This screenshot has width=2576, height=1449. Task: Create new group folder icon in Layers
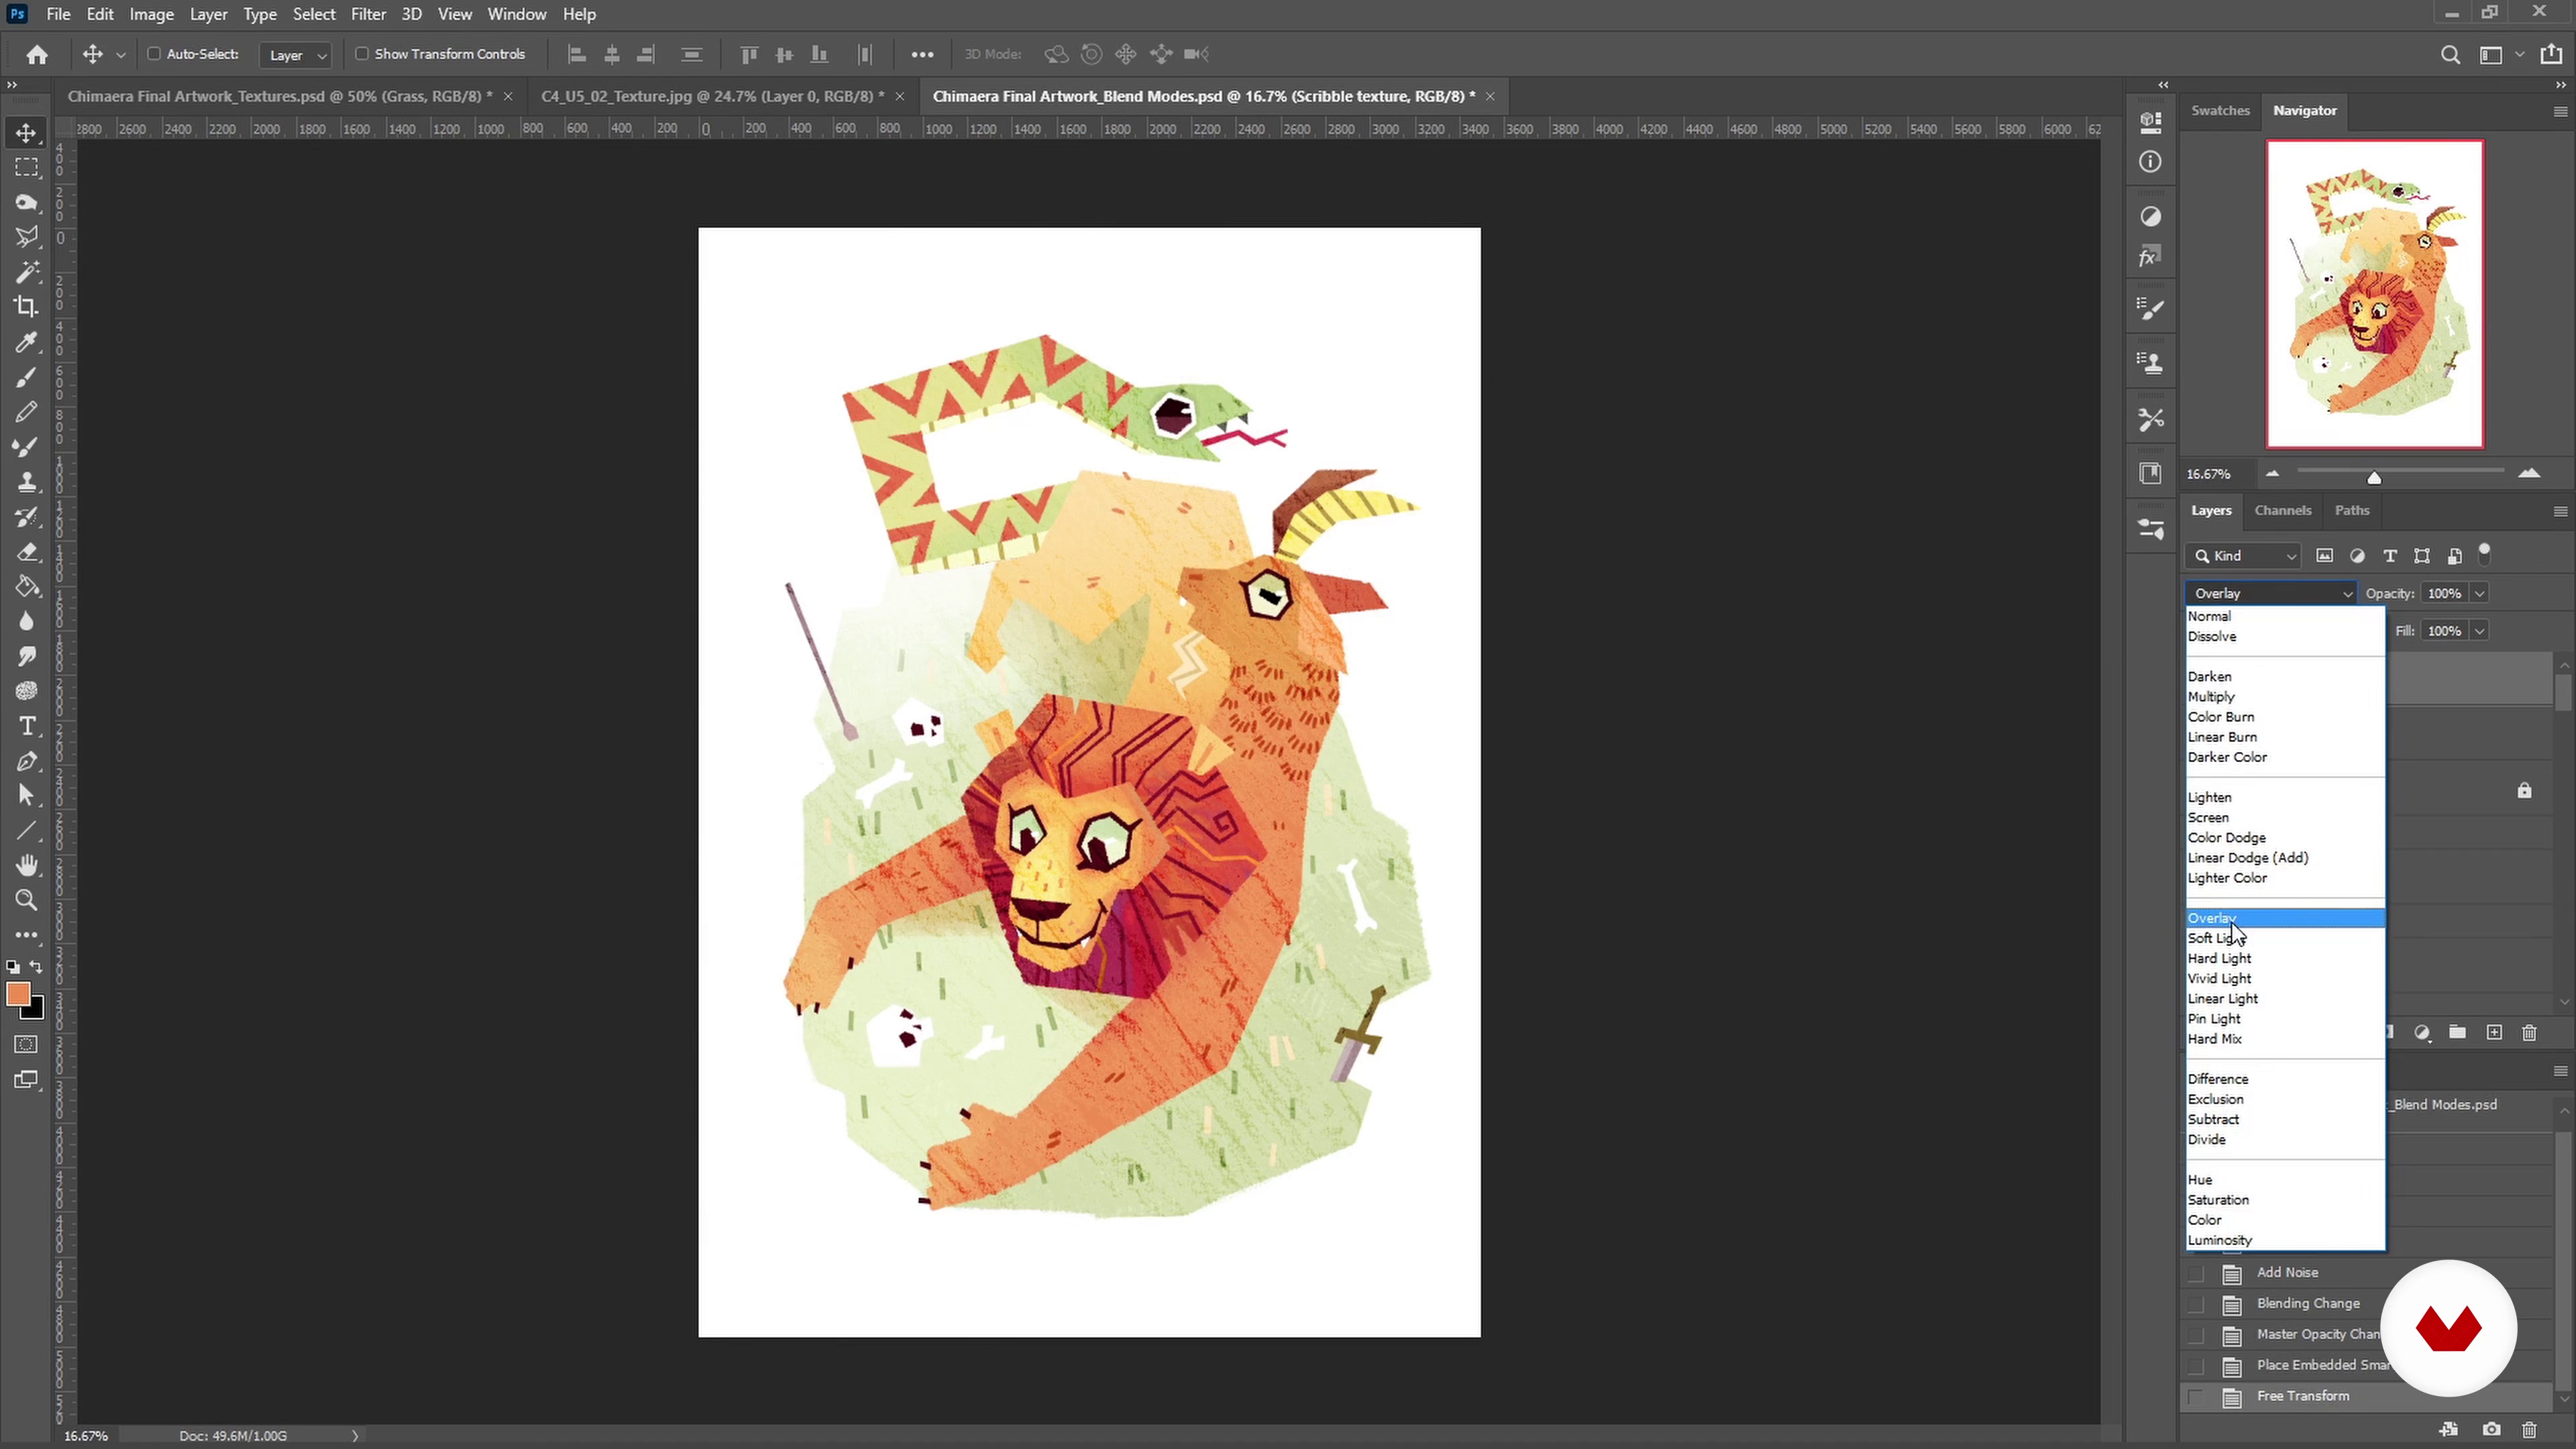(2457, 1033)
